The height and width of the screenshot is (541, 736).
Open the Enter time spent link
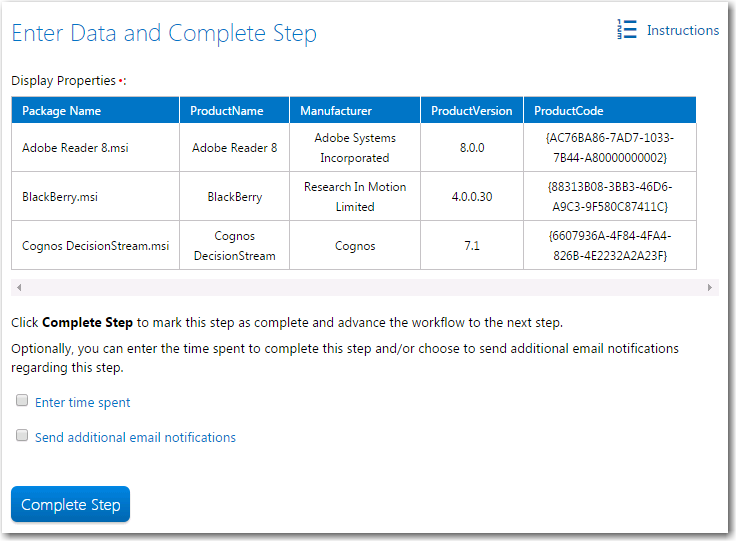[83, 403]
